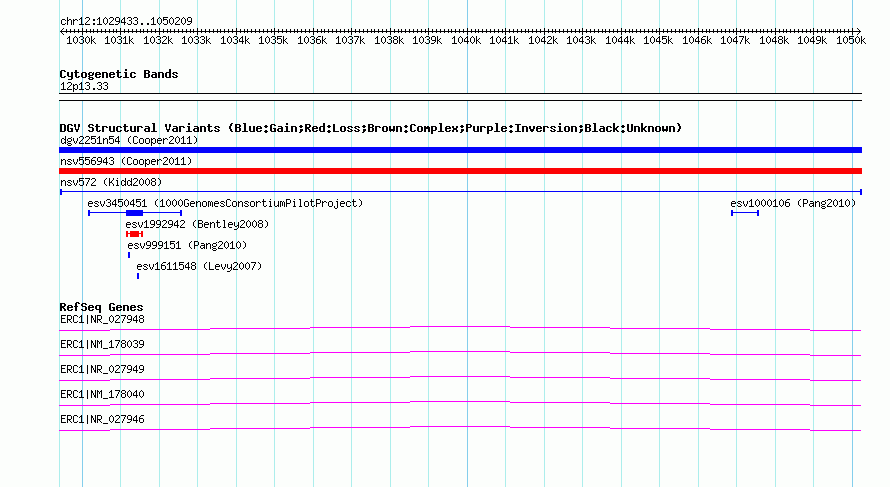Click the 1035k ruler tick label
The width and height of the screenshot is (890, 487).
click(x=273, y=41)
